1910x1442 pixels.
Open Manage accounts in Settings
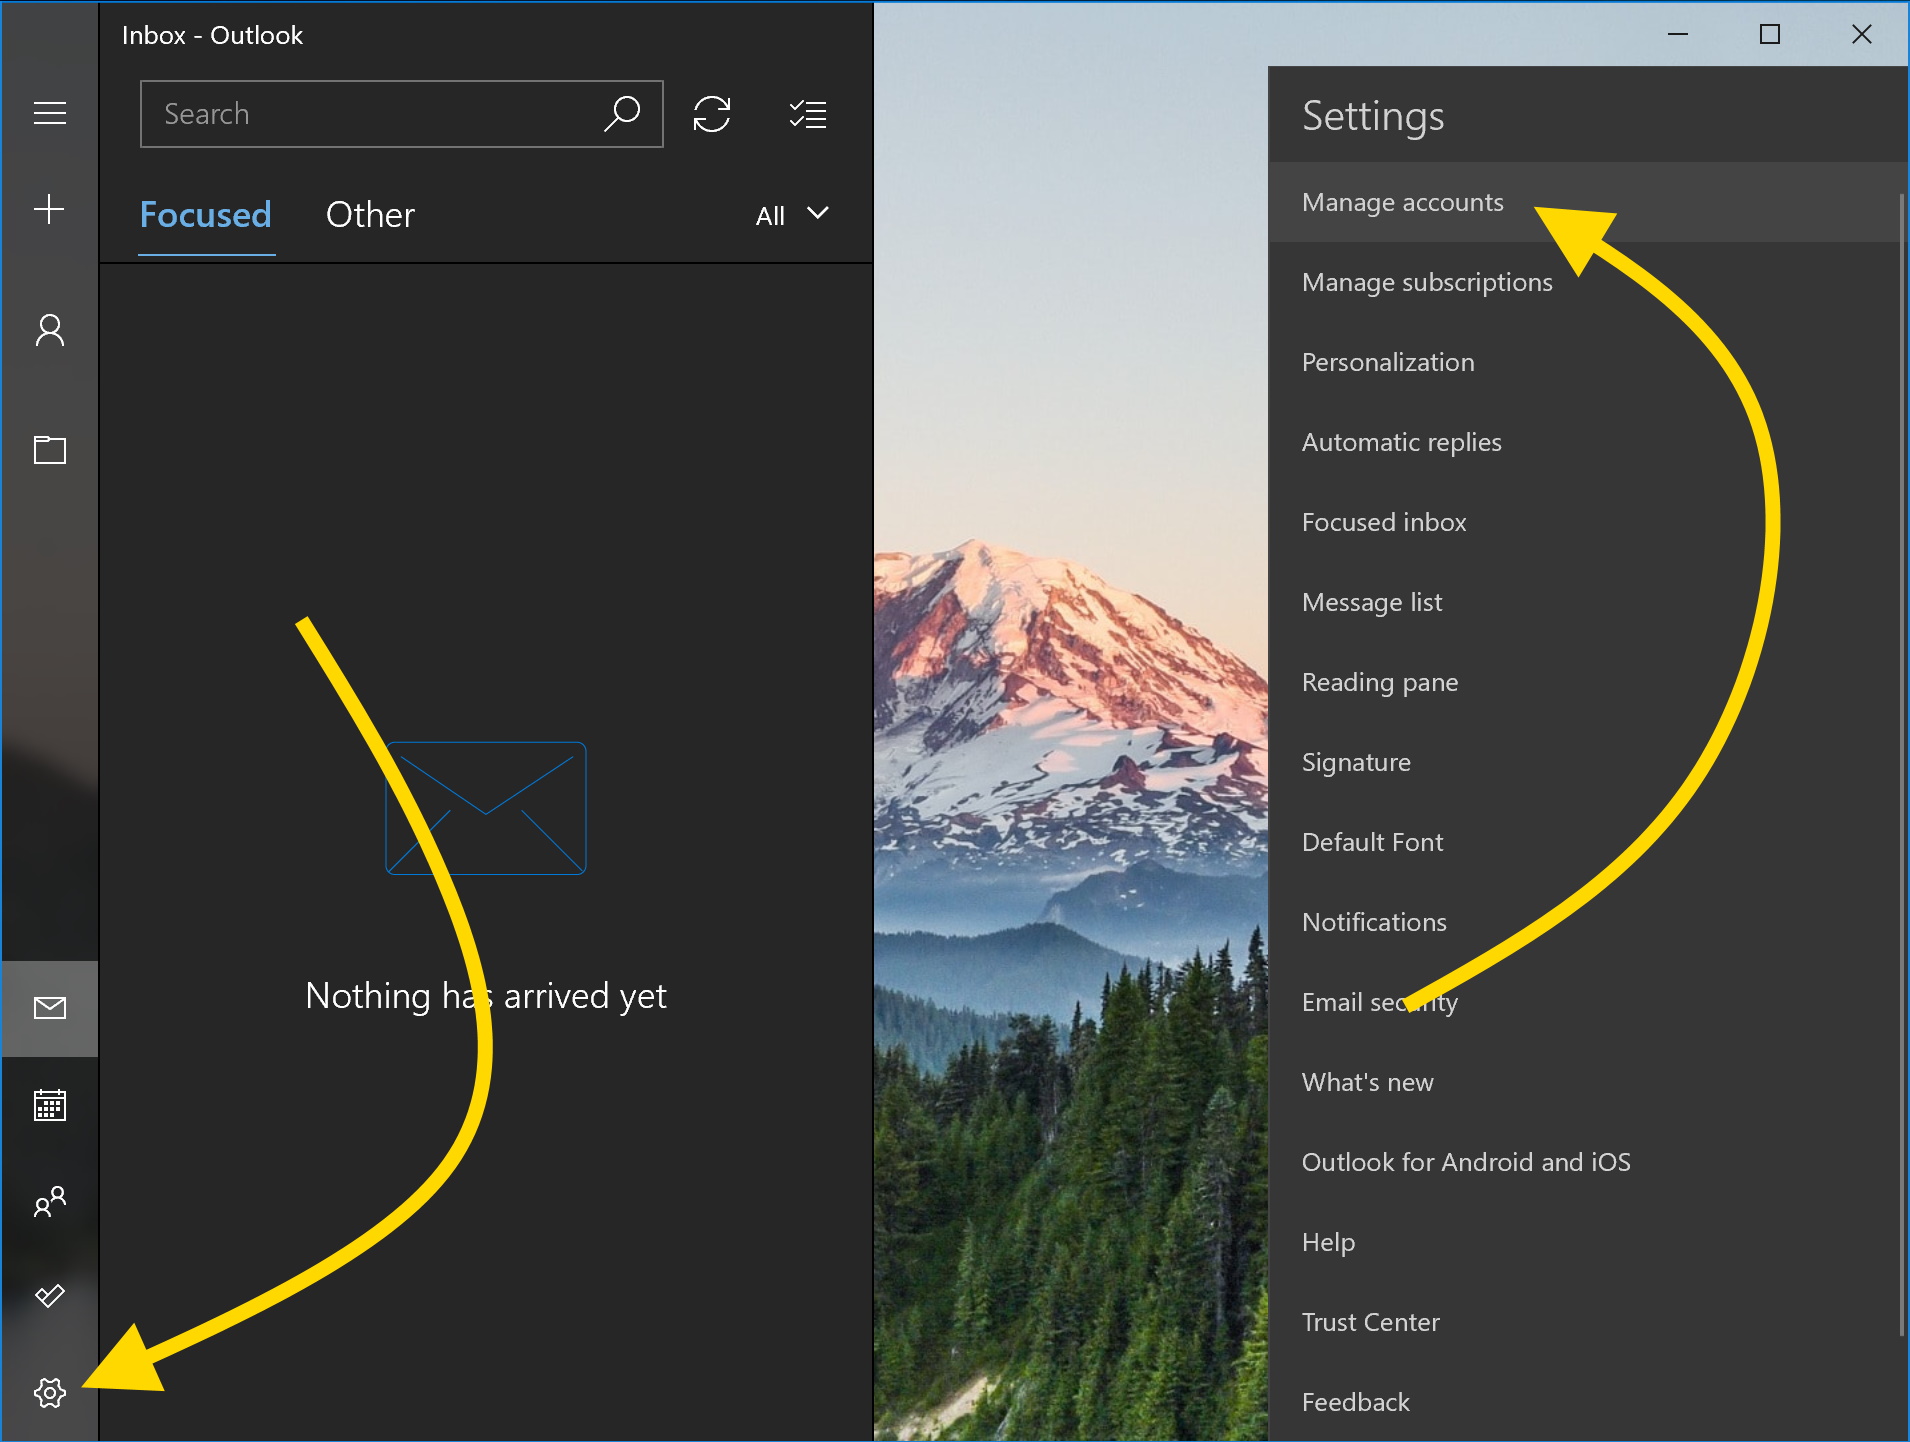(x=1402, y=201)
